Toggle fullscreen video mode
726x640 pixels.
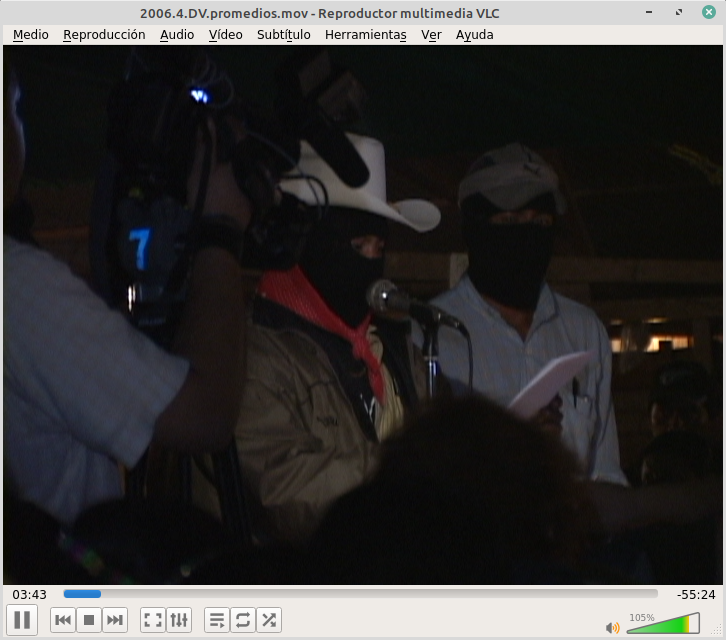click(x=153, y=621)
